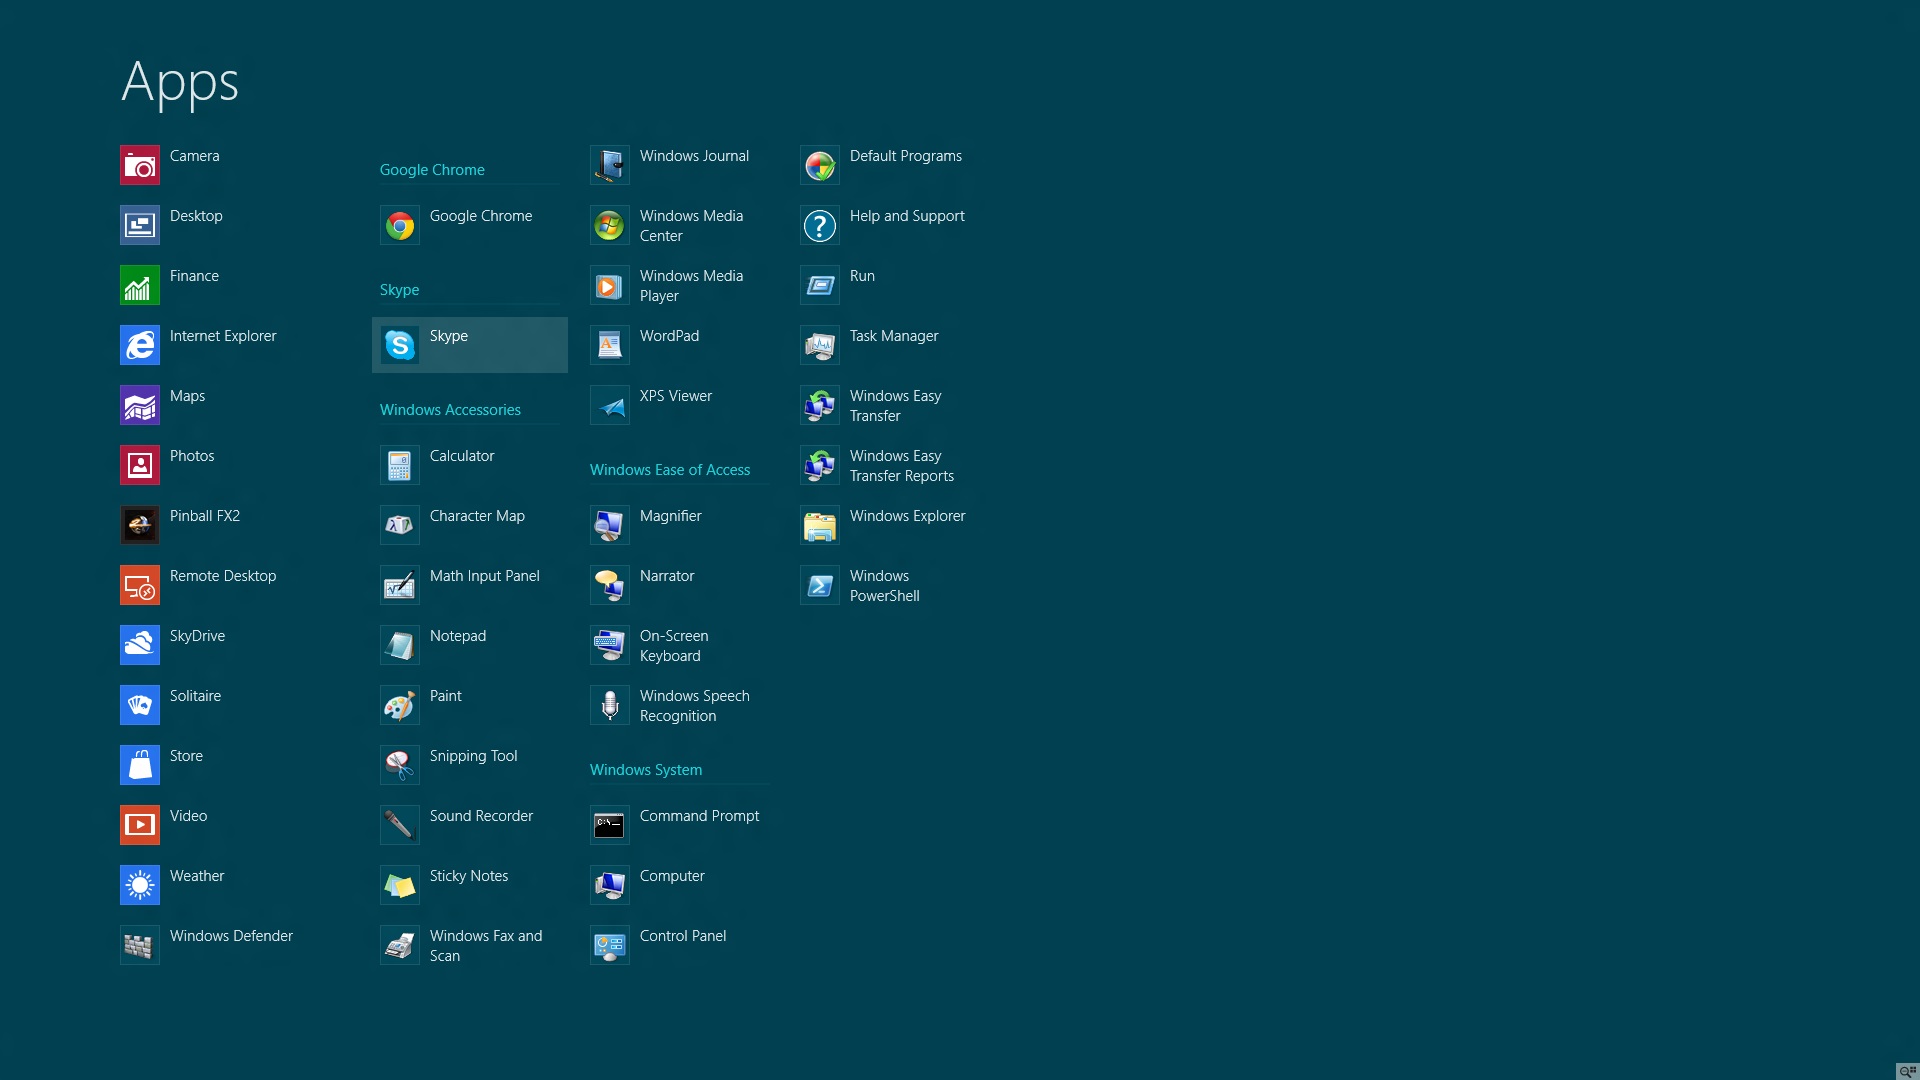Click the Notepad label
The image size is (1920, 1080).
click(458, 636)
